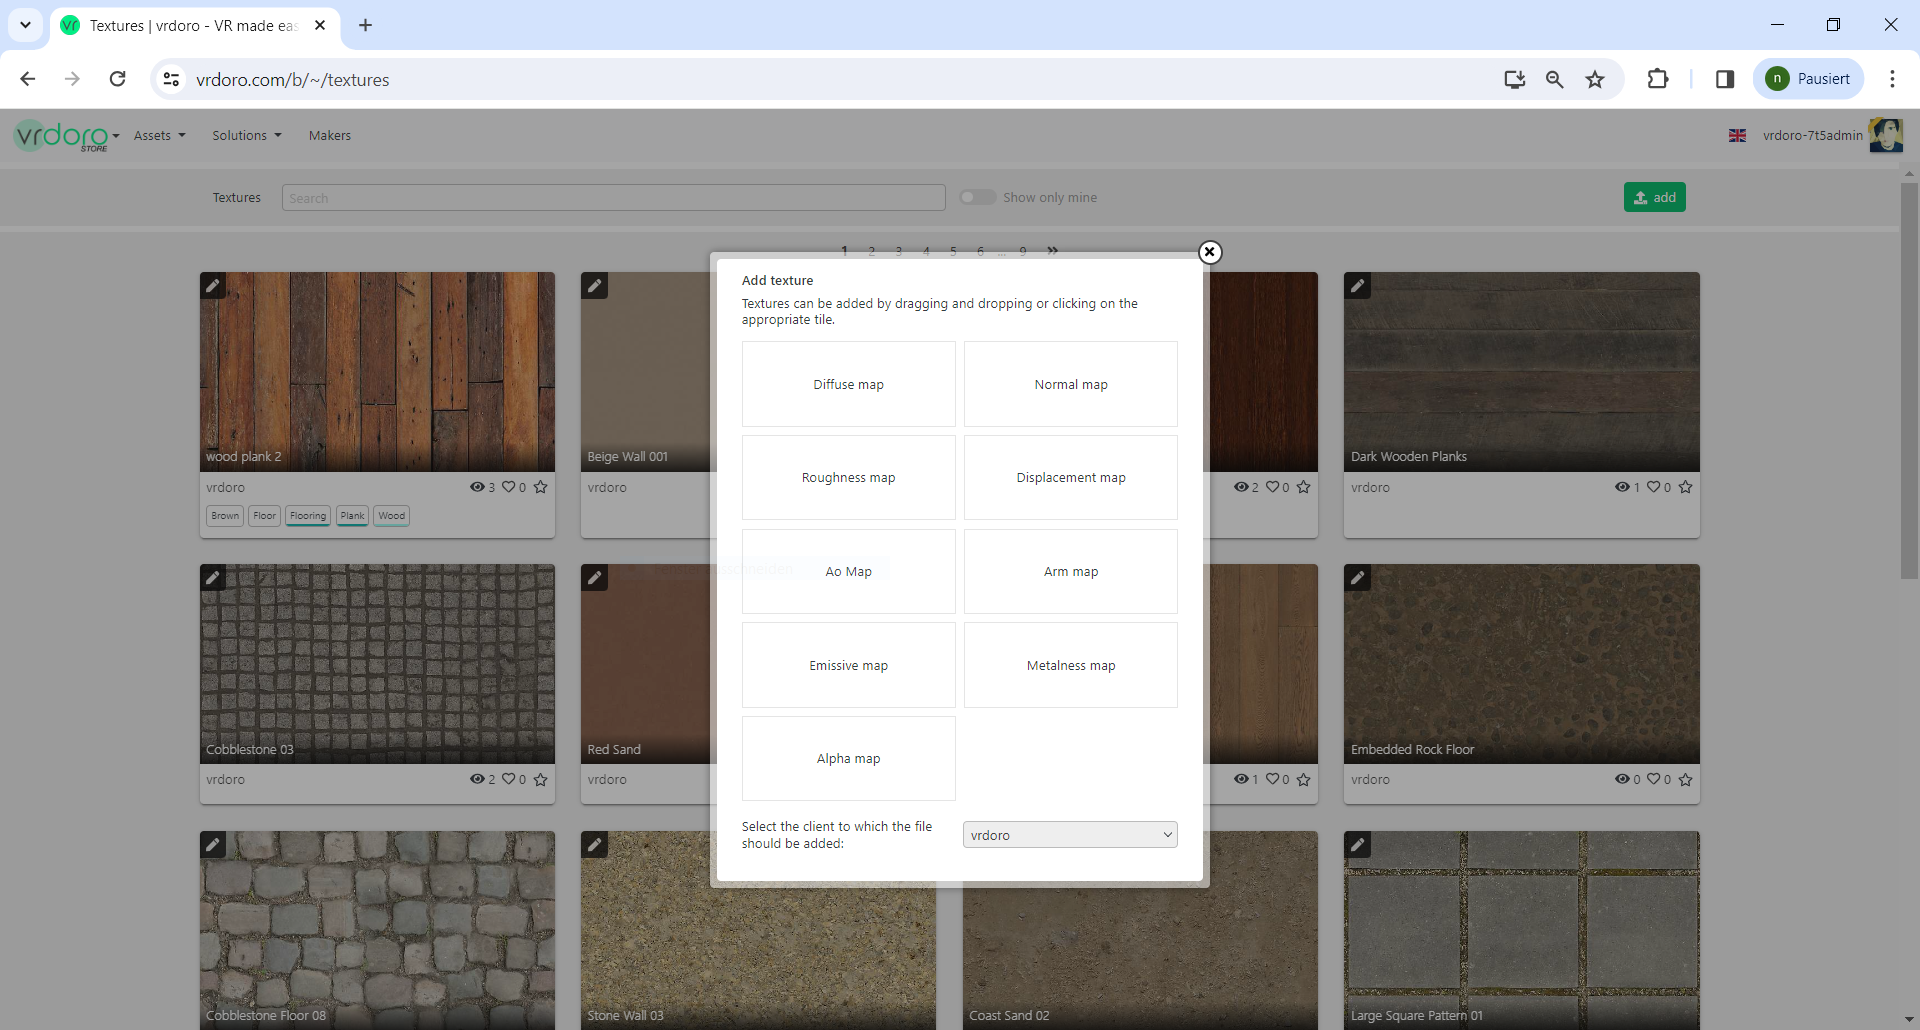Select the Normal map tile
The height and width of the screenshot is (1030, 1920).
coord(1070,385)
